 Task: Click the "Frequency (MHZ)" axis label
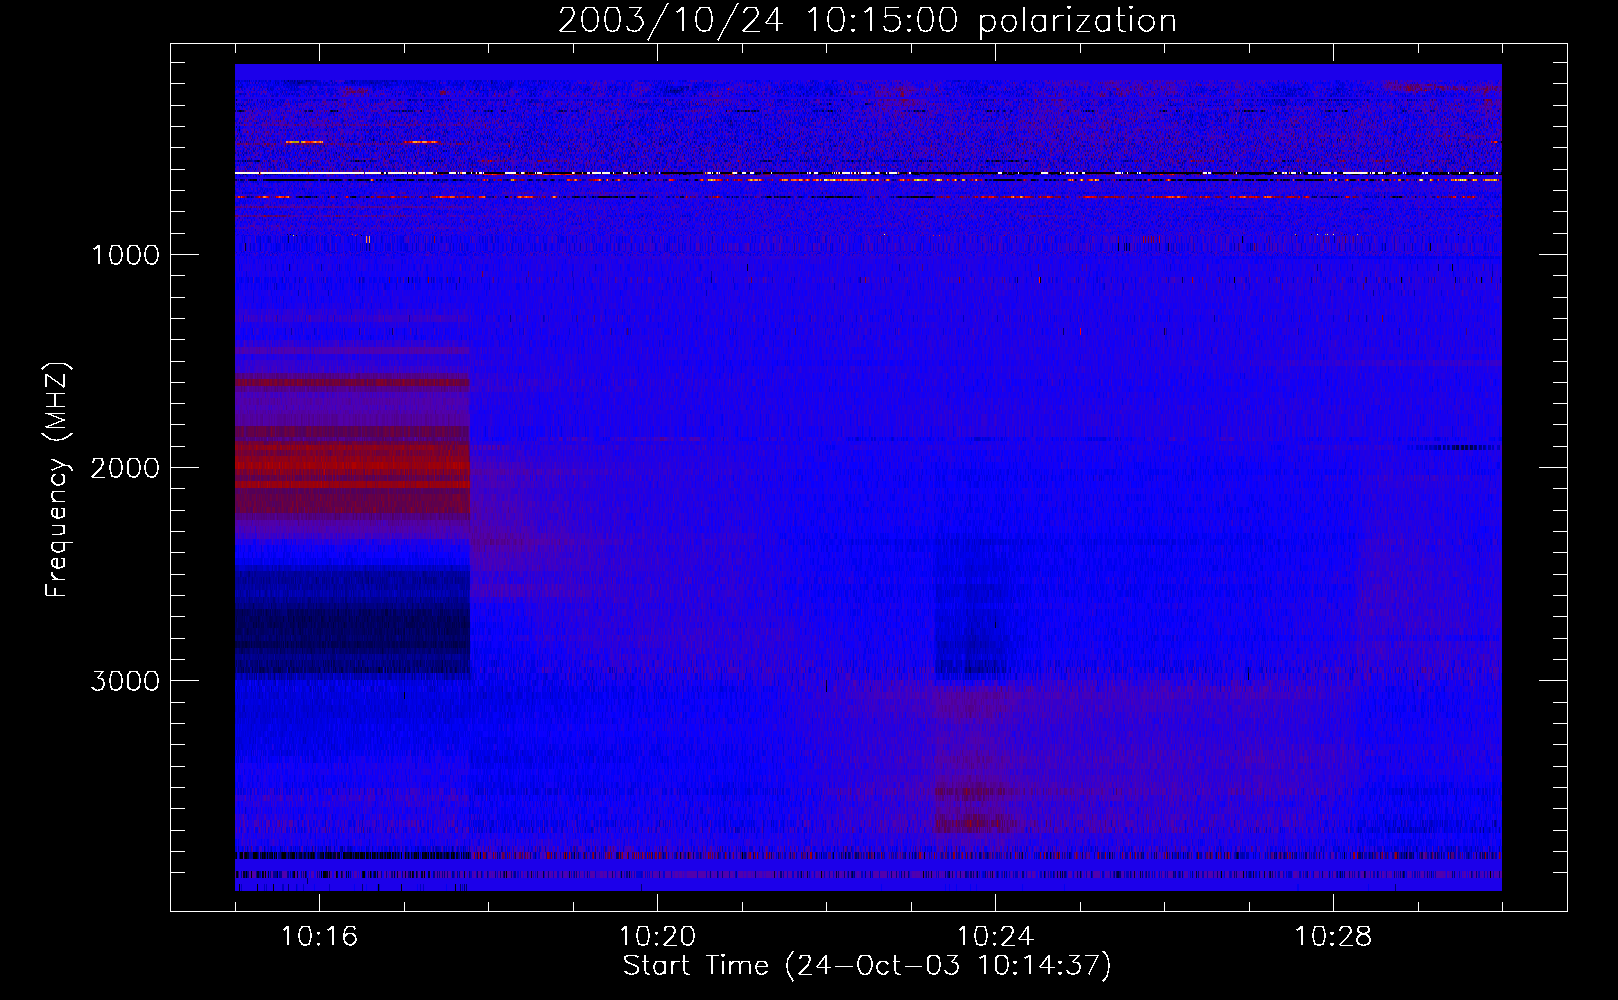pos(57,480)
